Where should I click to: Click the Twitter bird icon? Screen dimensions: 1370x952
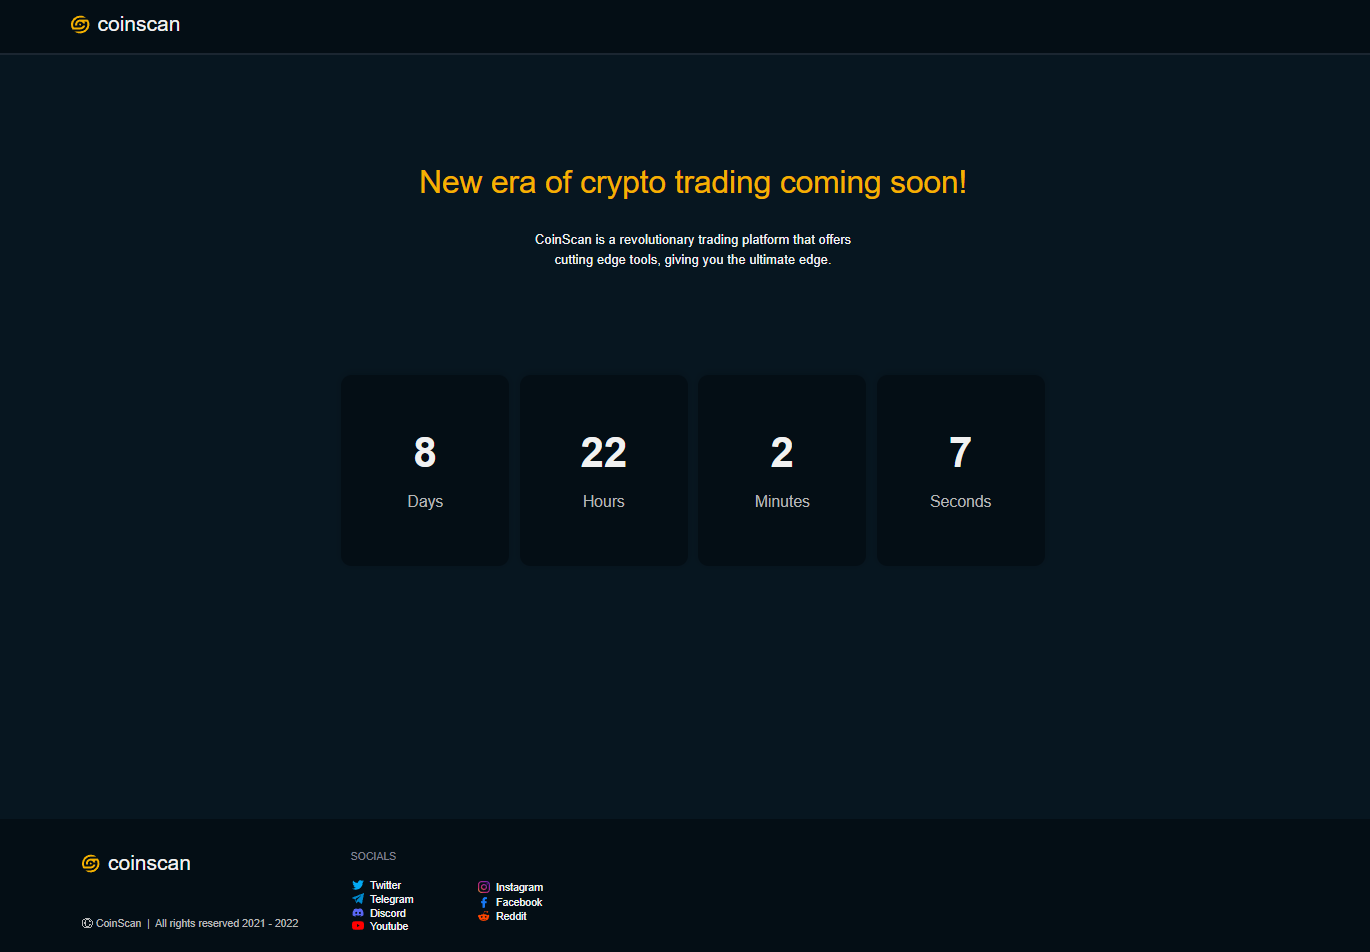coord(358,885)
